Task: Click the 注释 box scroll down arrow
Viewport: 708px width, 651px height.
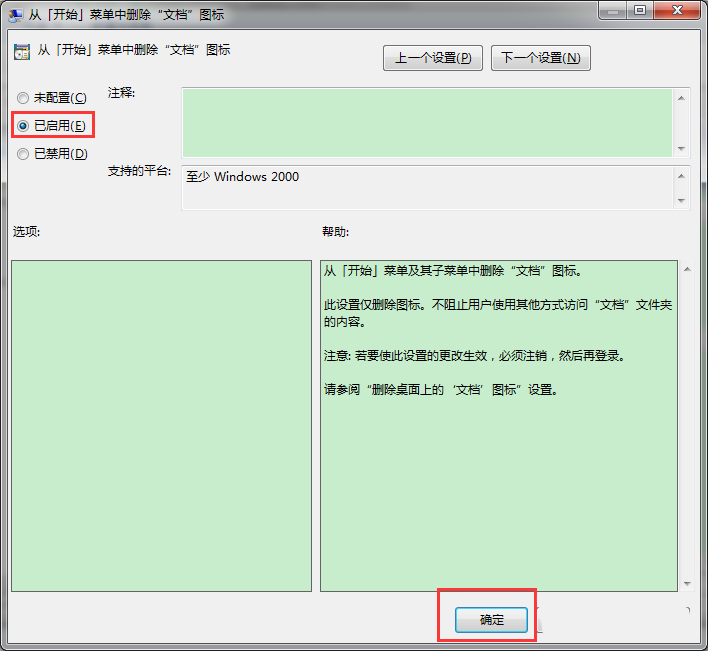Action: point(681,149)
